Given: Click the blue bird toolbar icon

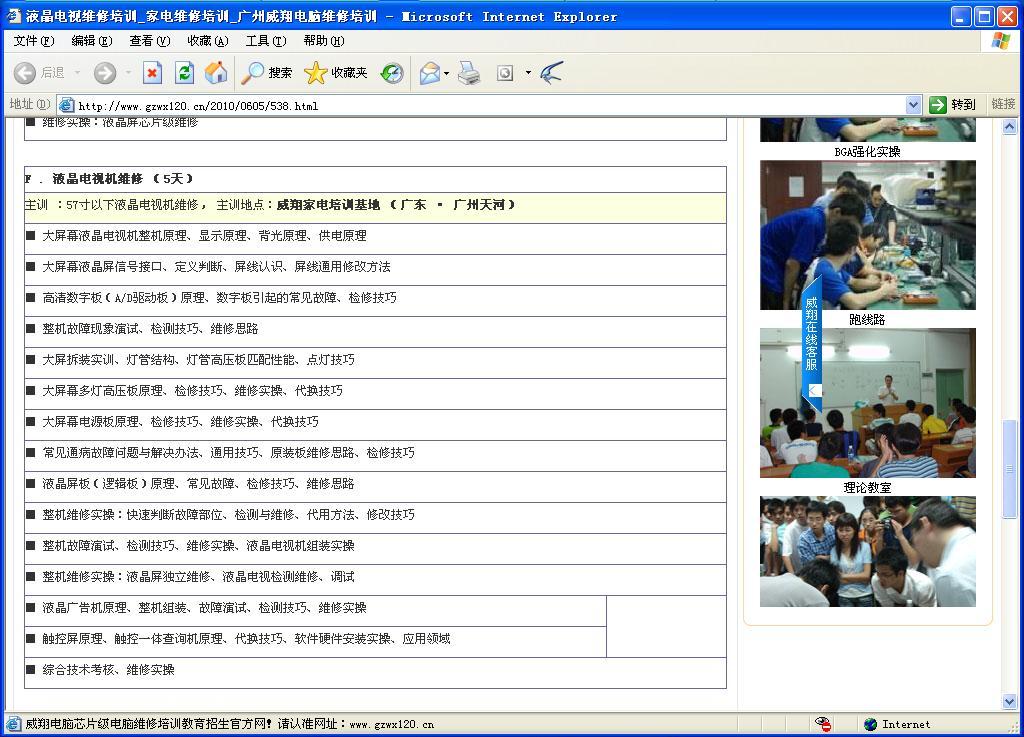Looking at the screenshot, I should tap(551, 72).
